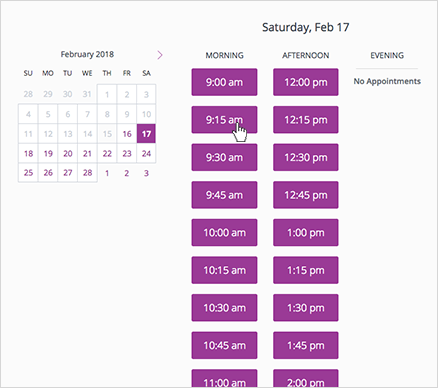This screenshot has width=438, height=388.
Task: Select February 16 on the calendar
Action: coord(127,134)
